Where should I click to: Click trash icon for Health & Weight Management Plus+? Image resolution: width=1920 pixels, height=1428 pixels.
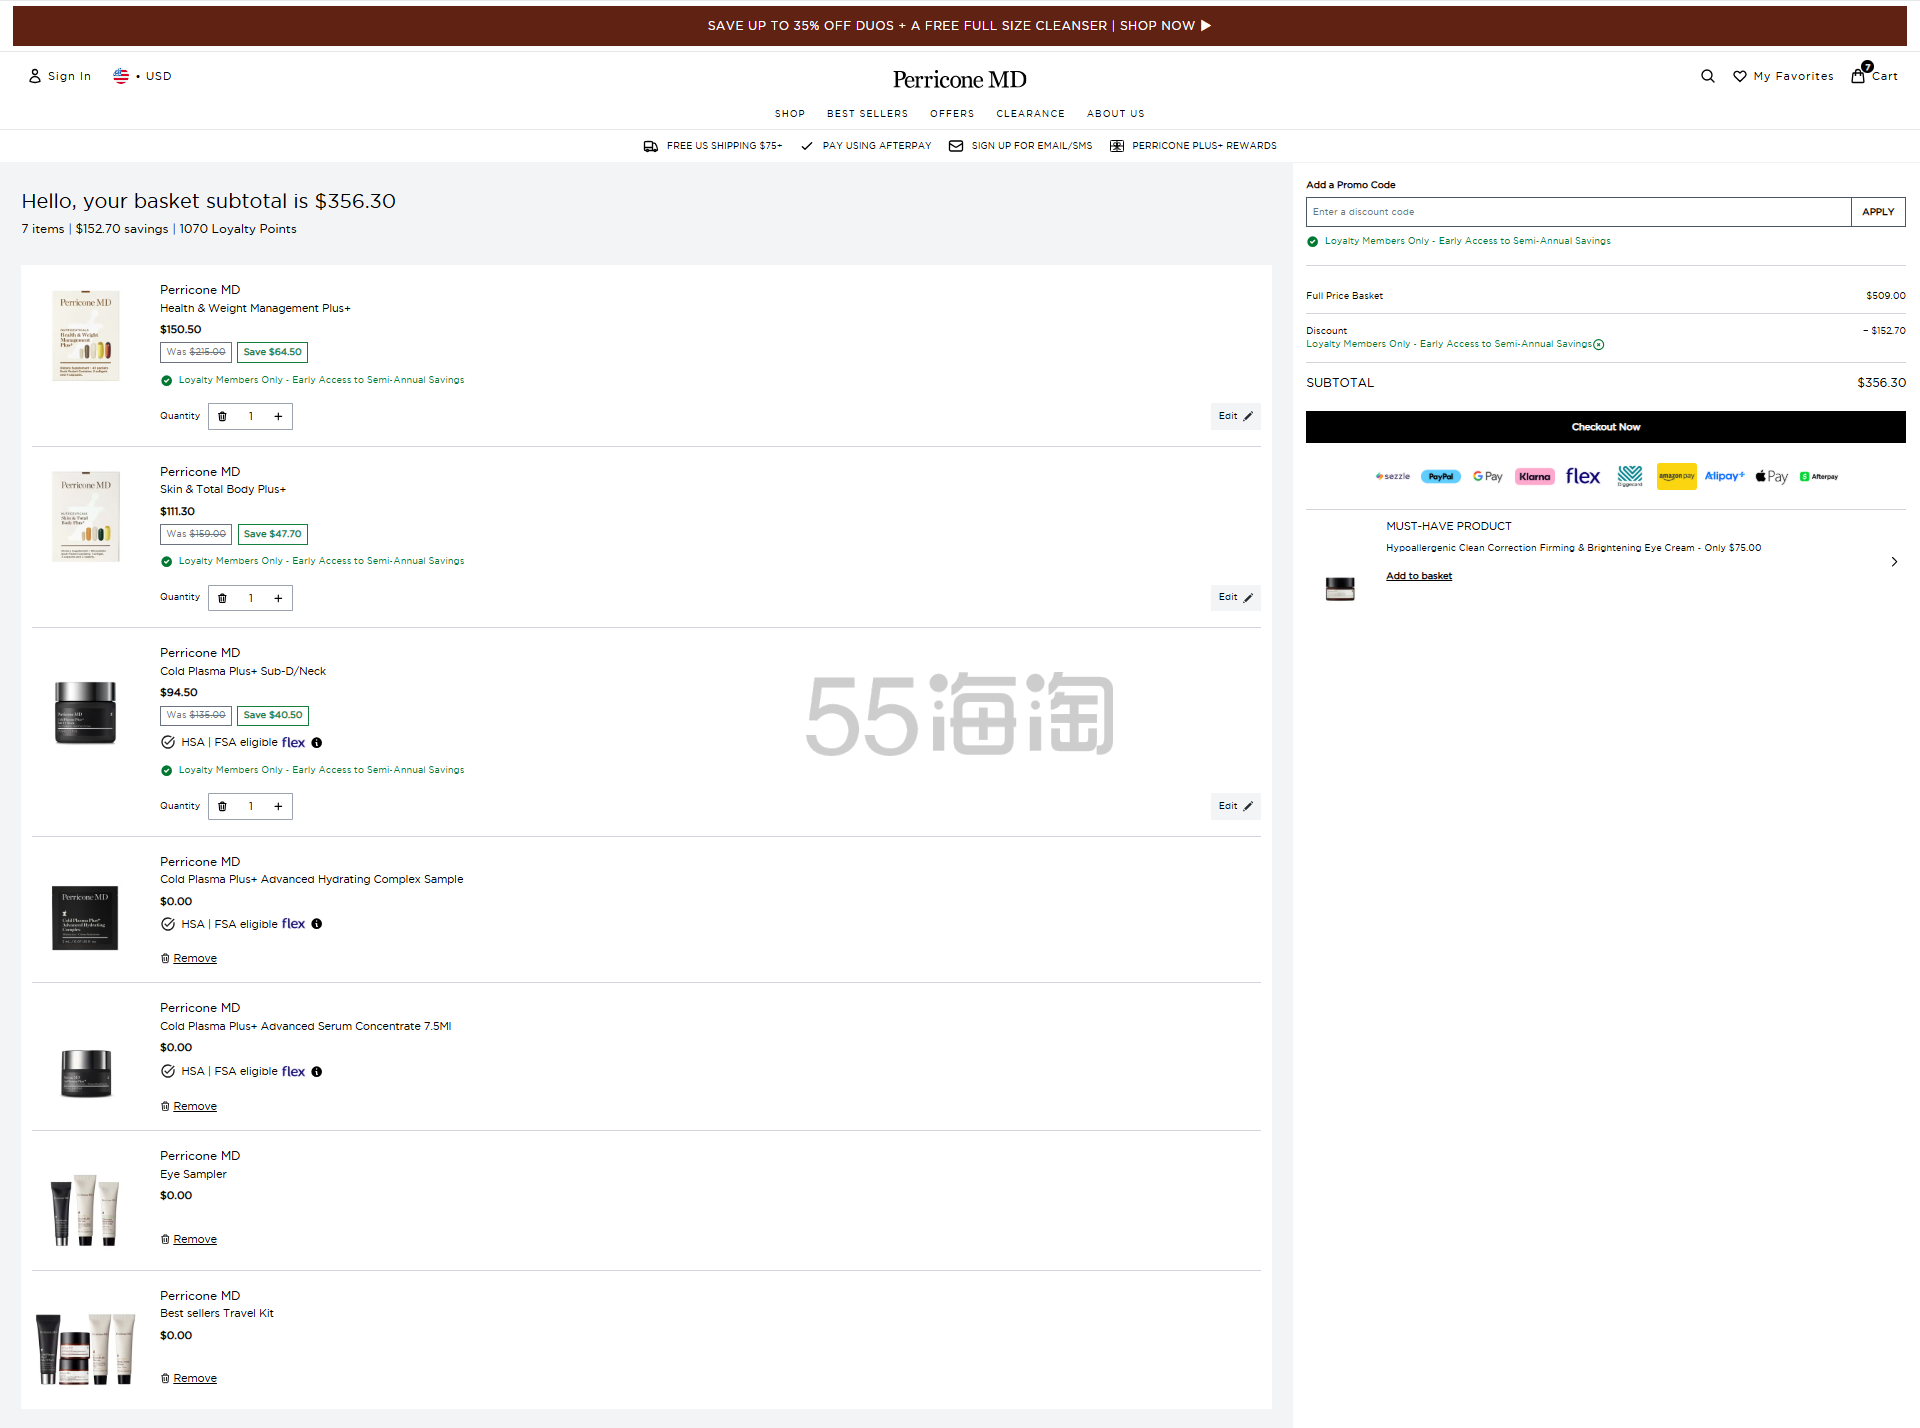(223, 417)
